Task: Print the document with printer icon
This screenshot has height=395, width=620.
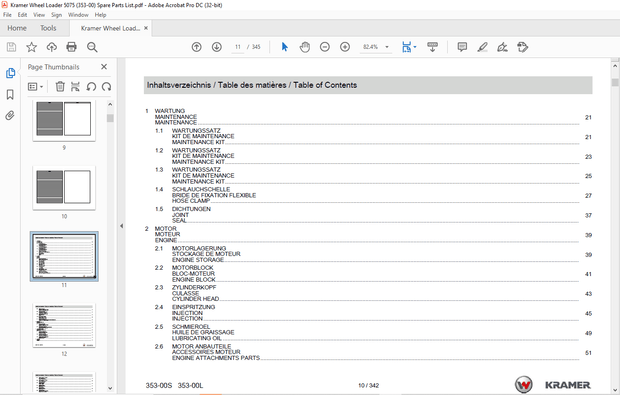Action: (72, 47)
